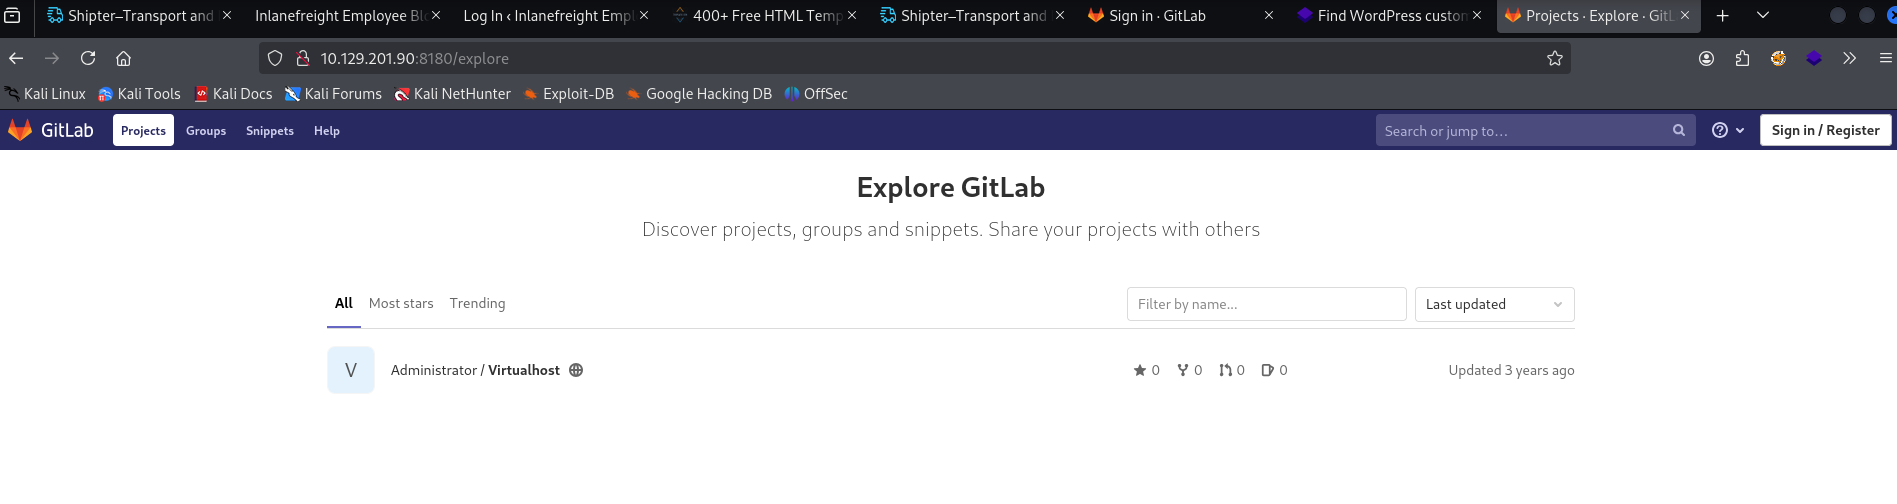The image size is (1897, 504).
Task: Switch to the Trending tab
Action: click(x=477, y=303)
